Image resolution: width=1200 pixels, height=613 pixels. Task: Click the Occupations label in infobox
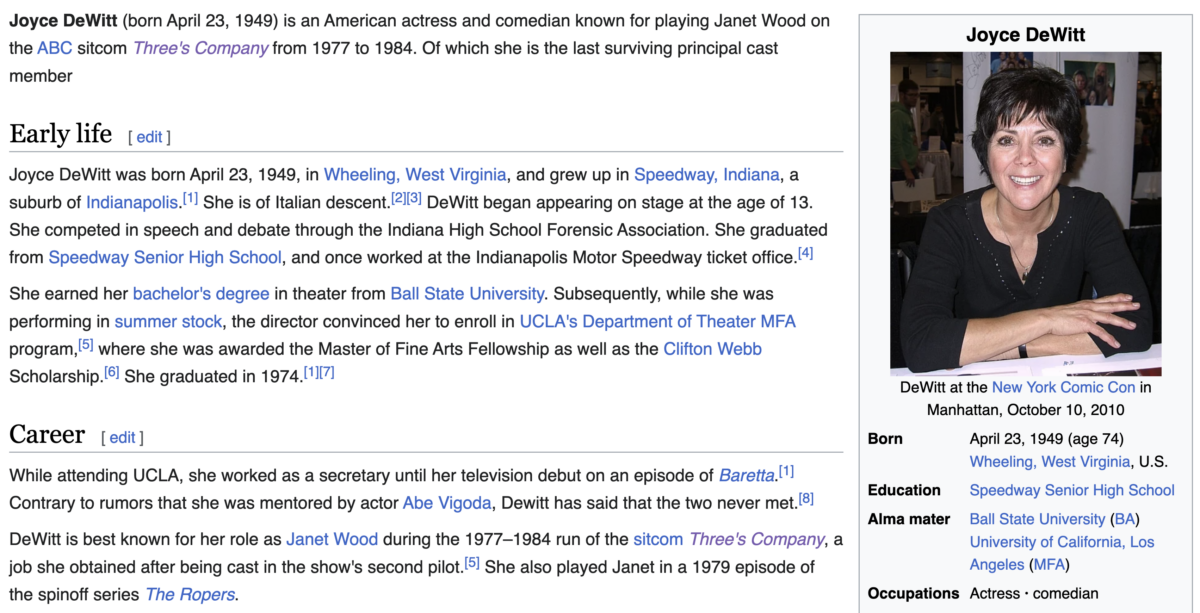(914, 593)
